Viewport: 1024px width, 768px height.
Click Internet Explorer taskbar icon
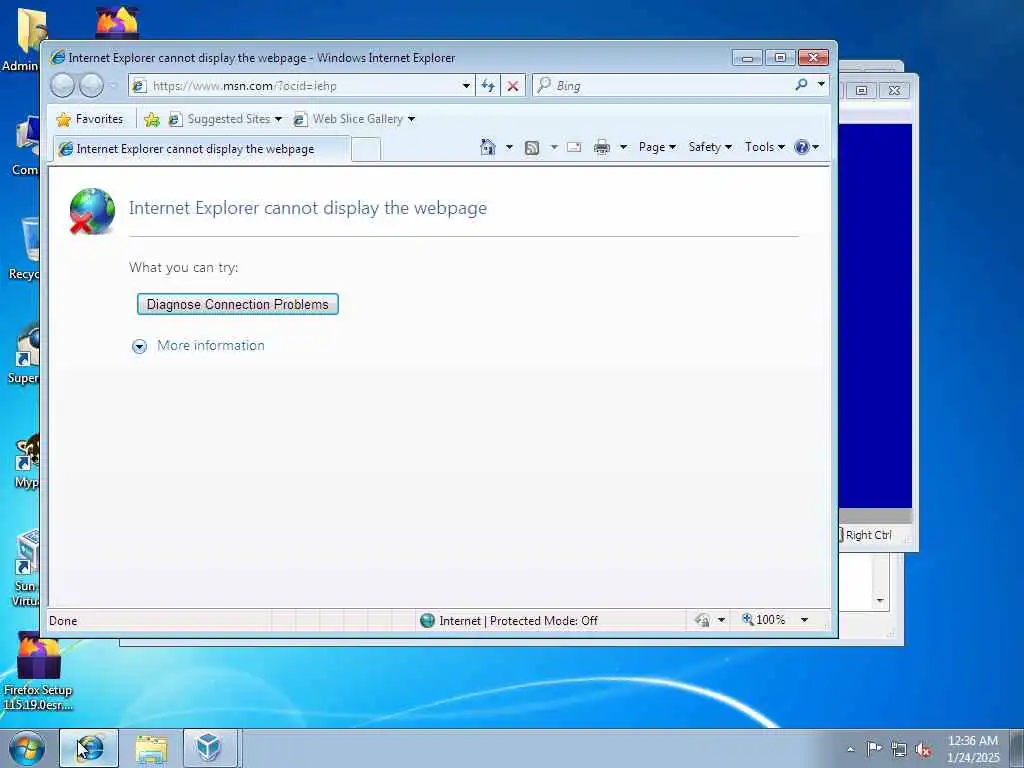(x=89, y=748)
